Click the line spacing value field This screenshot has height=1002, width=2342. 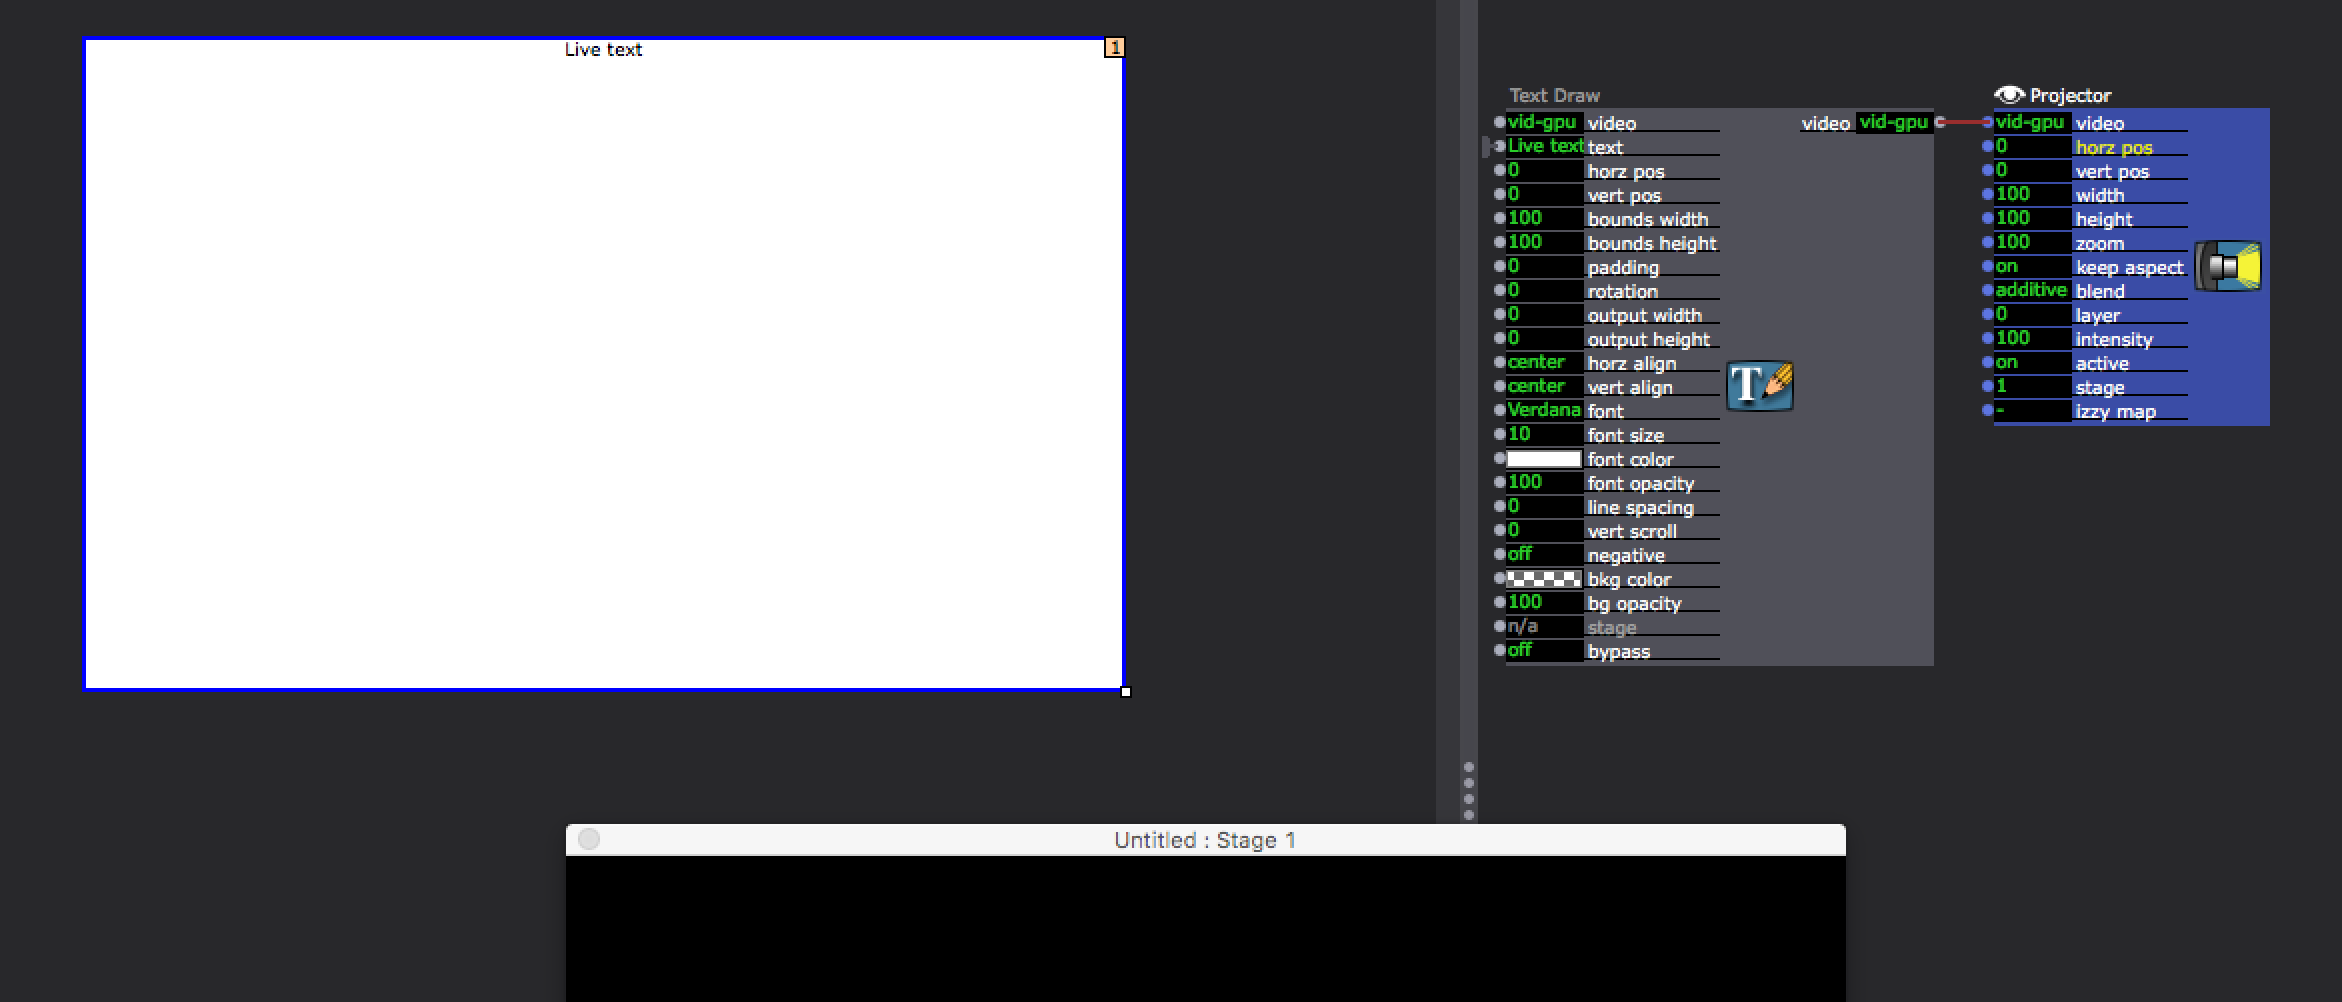(1545, 506)
